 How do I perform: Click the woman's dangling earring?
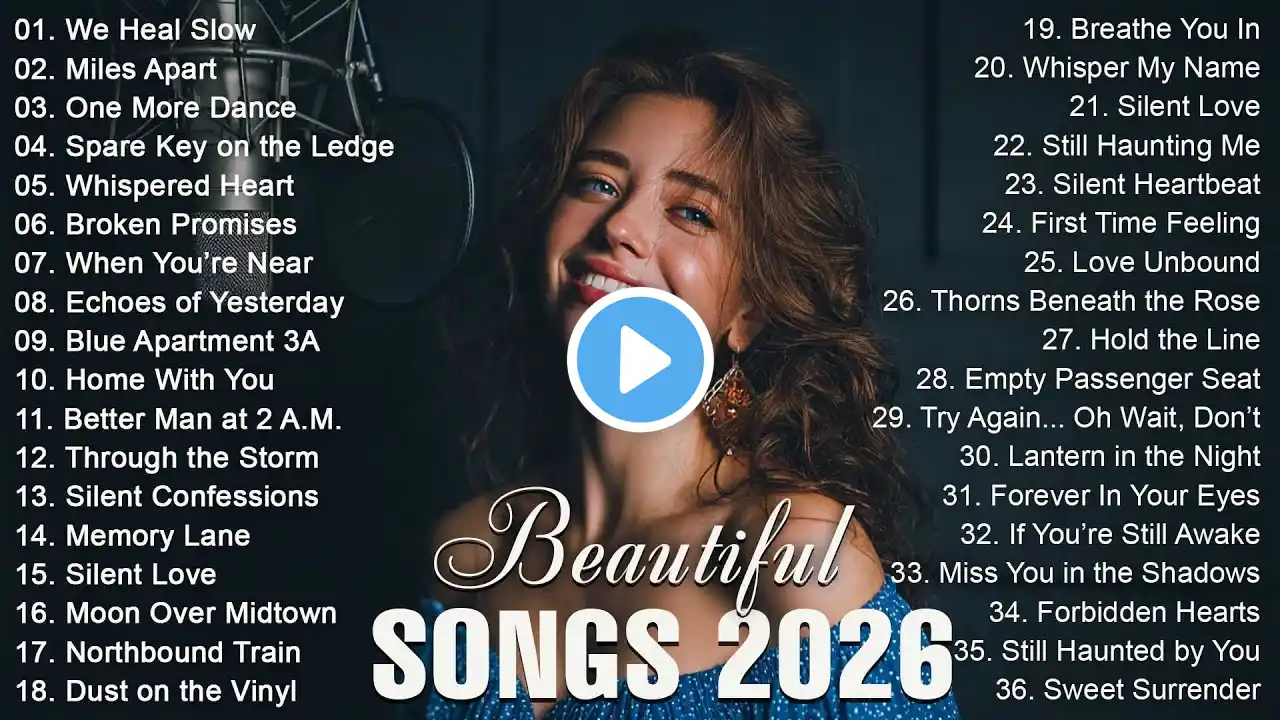point(727,390)
